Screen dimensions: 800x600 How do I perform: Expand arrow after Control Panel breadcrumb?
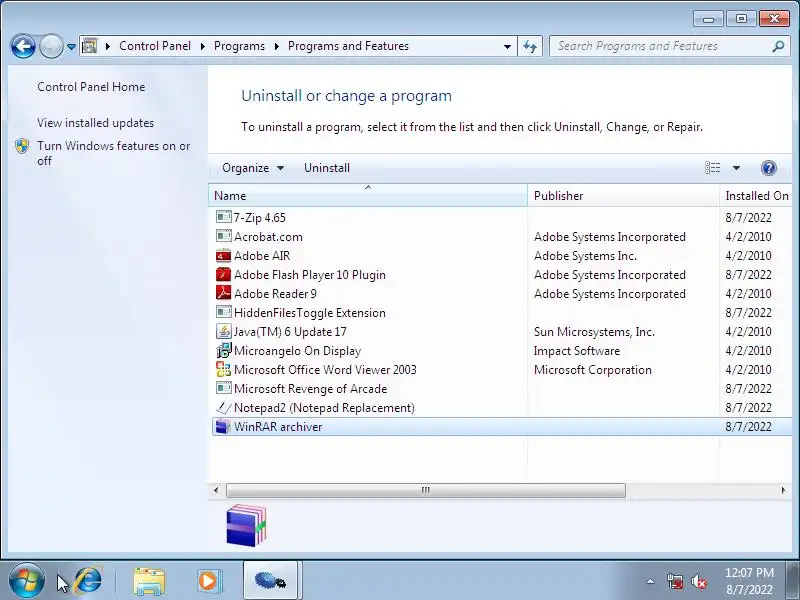[x=203, y=46]
